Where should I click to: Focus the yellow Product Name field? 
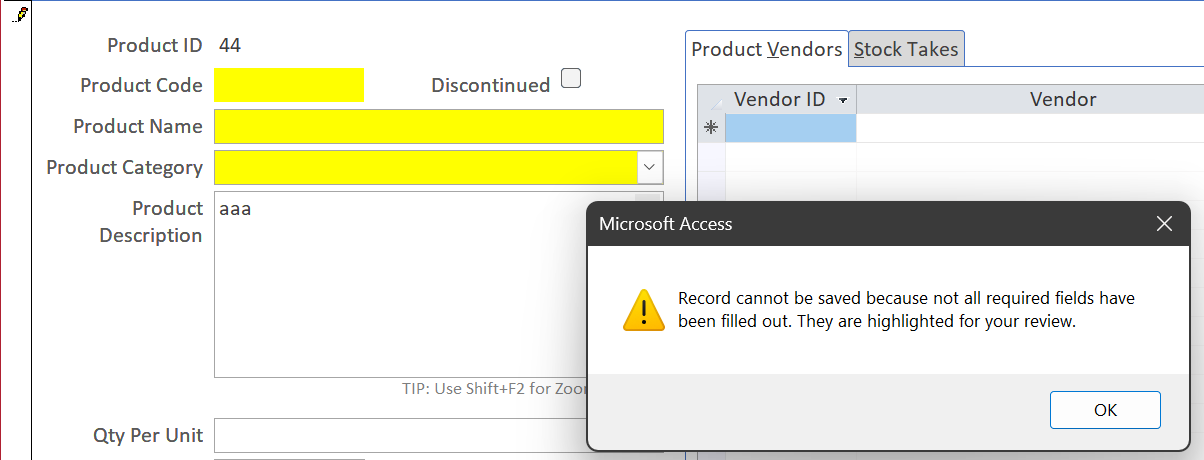(438, 127)
